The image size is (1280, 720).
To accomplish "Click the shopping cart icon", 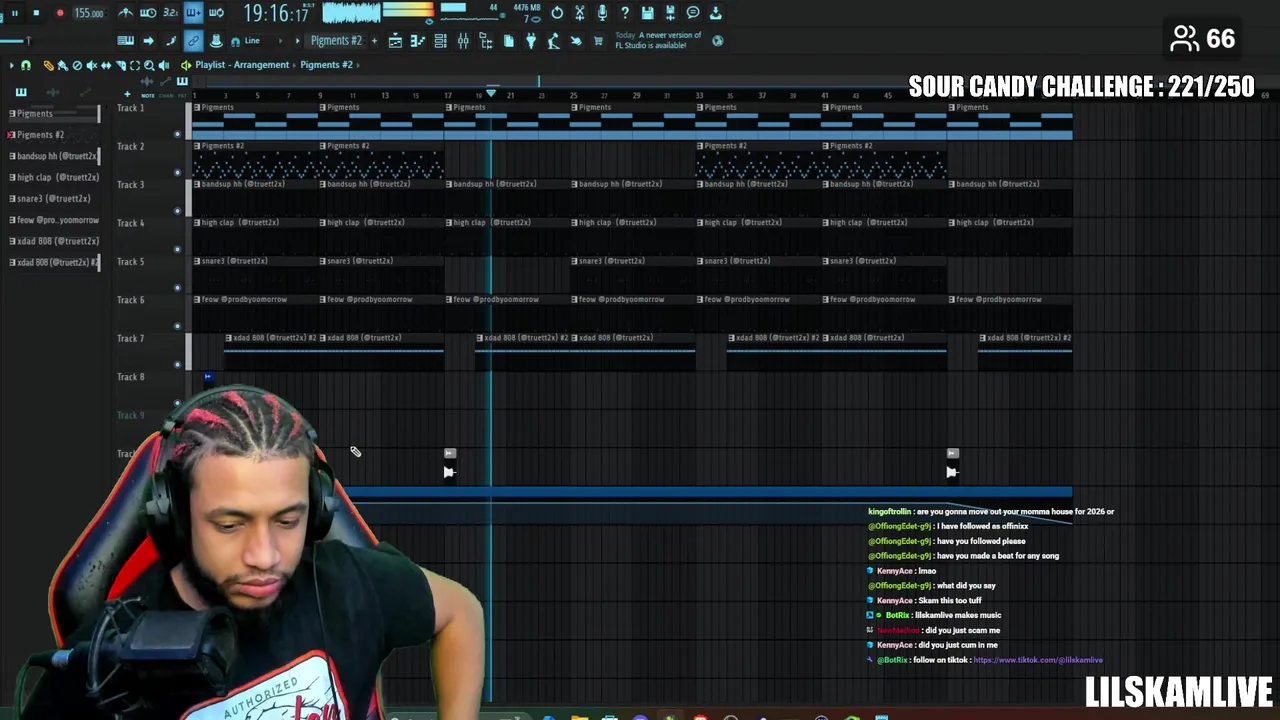I will click(x=599, y=41).
